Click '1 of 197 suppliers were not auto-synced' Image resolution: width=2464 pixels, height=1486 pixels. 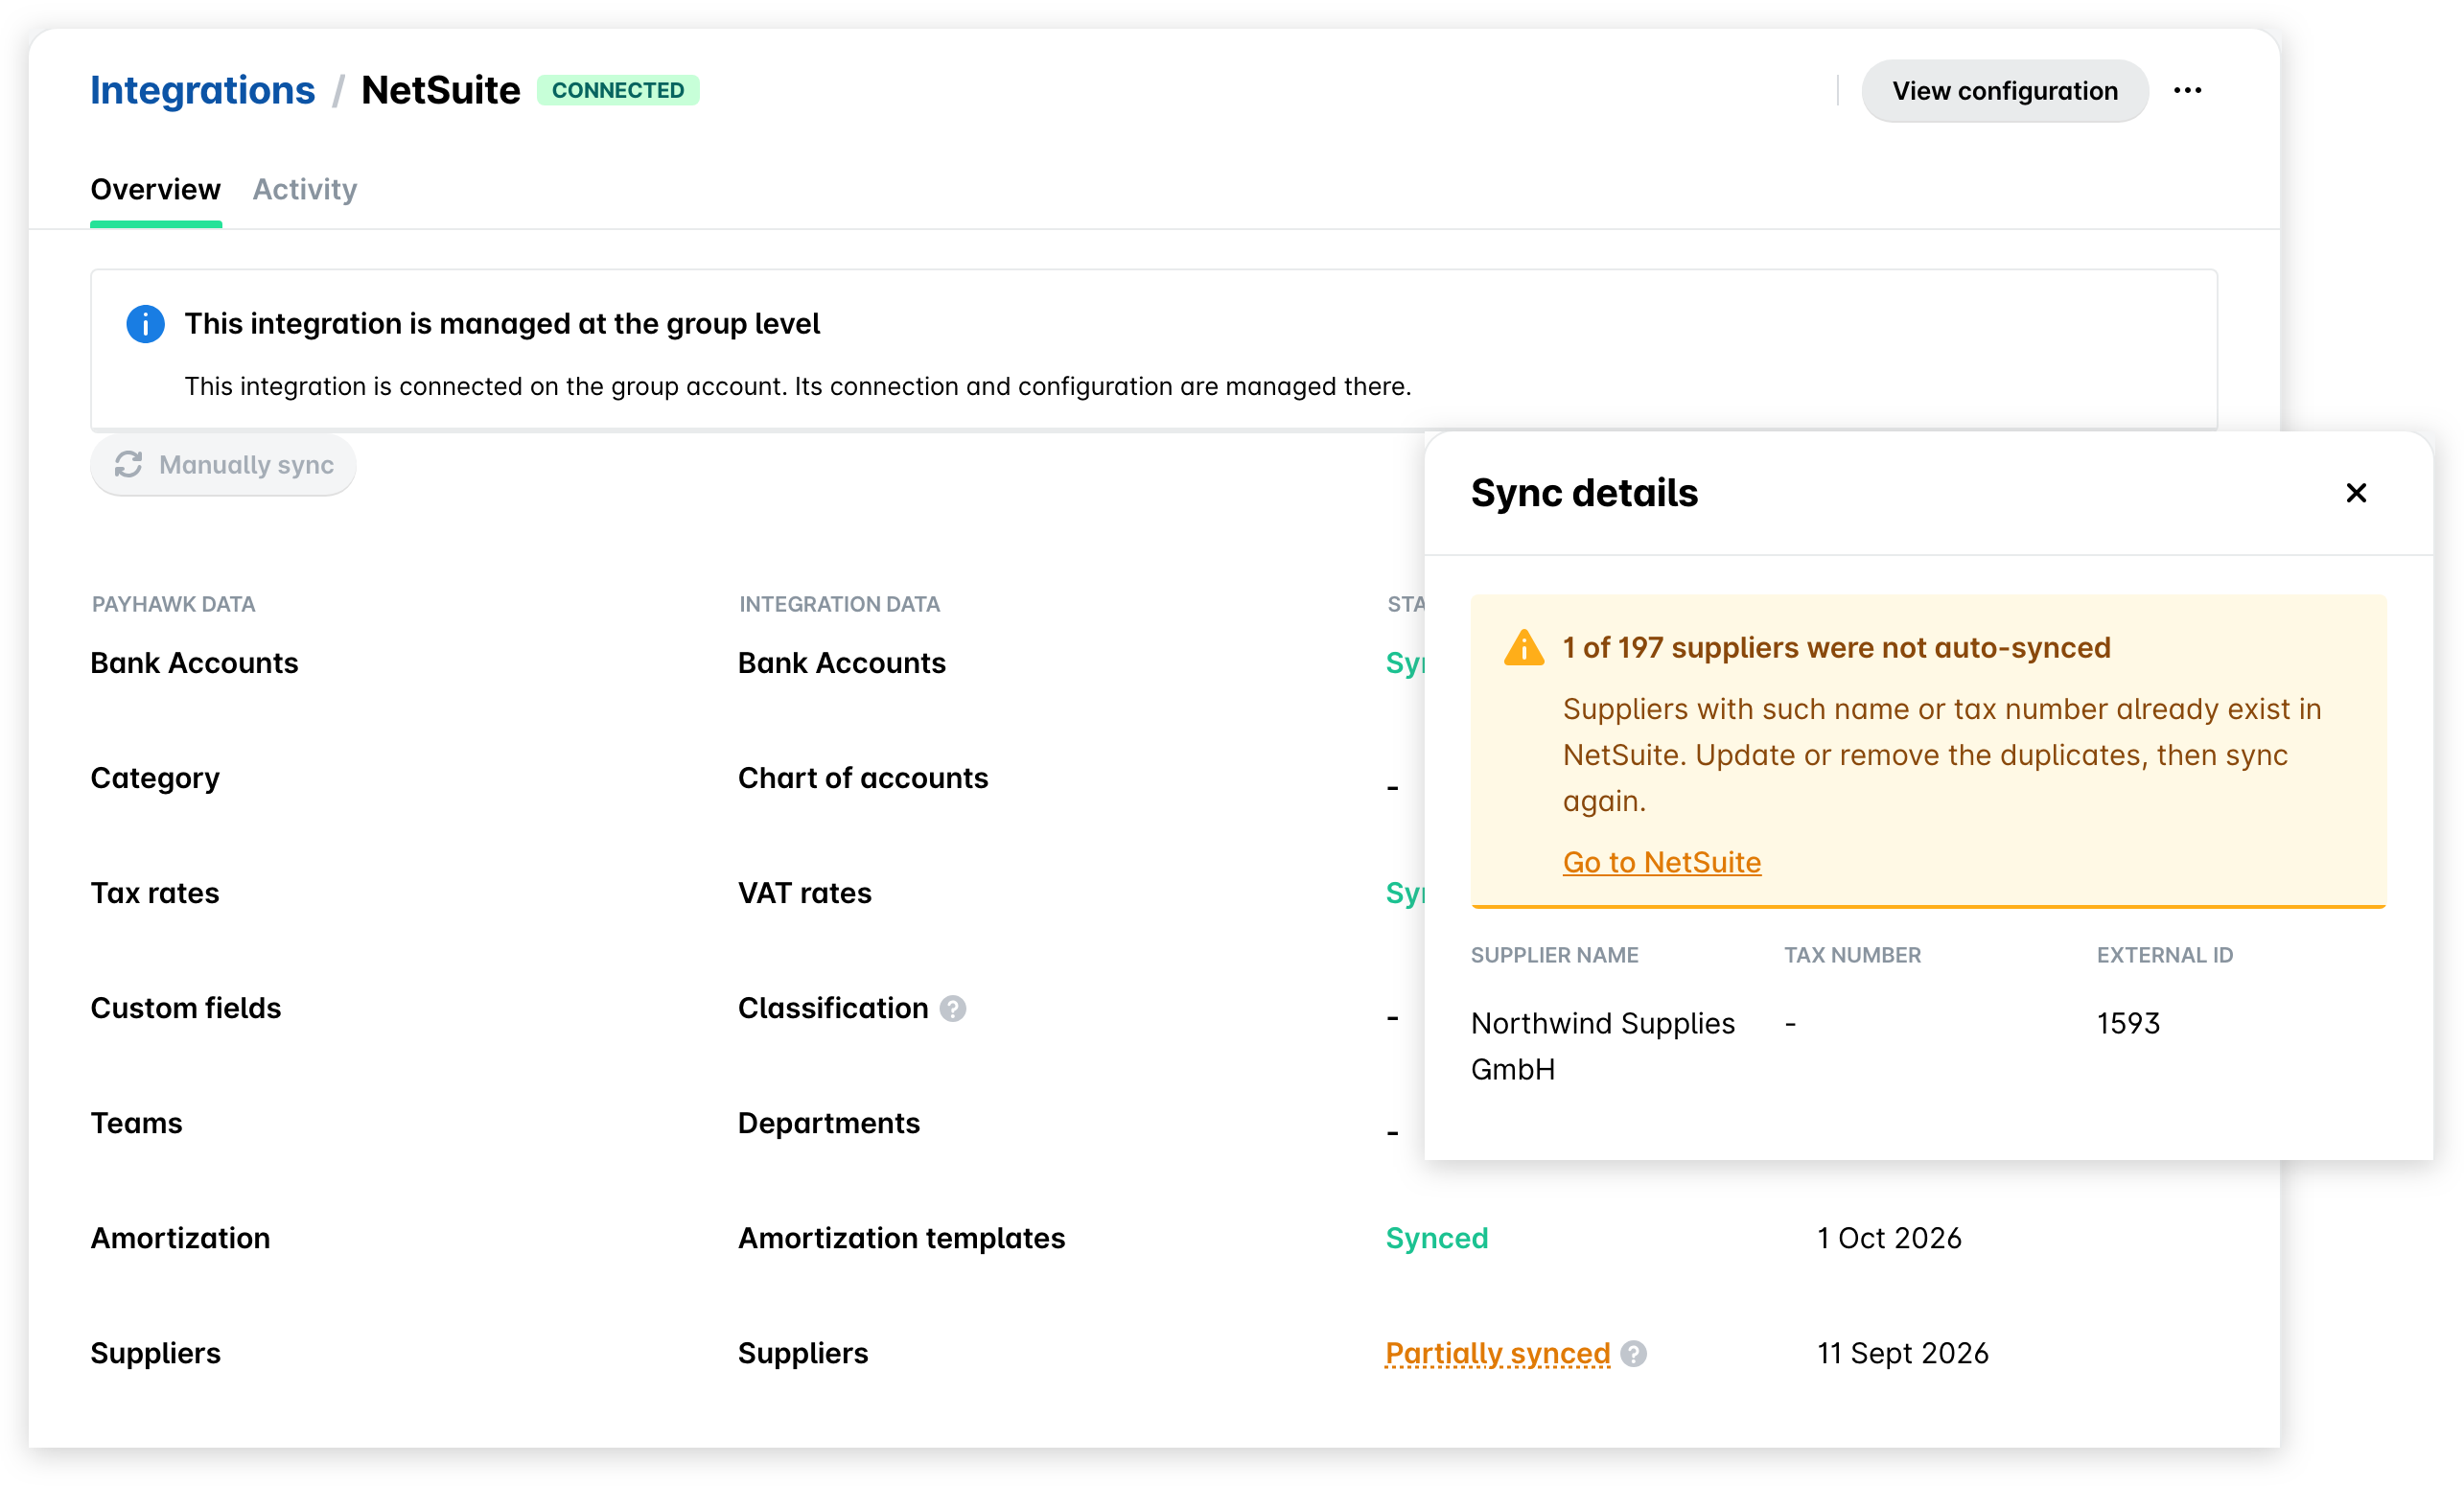(x=1837, y=648)
